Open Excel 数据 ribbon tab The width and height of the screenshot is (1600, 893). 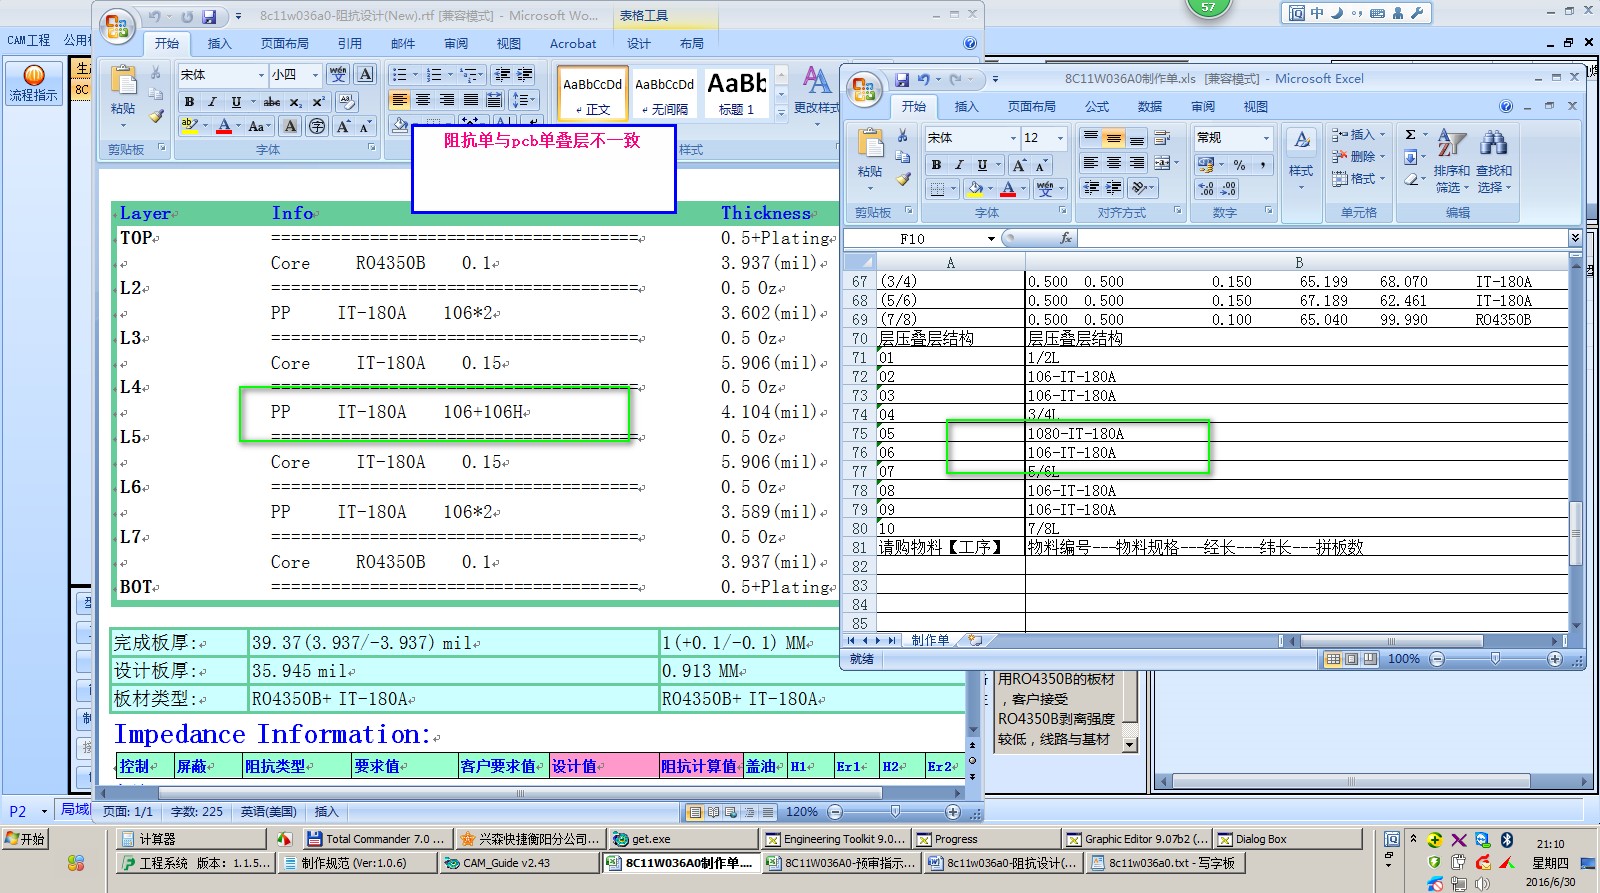pyautogui.click(x=1150, y=106)
